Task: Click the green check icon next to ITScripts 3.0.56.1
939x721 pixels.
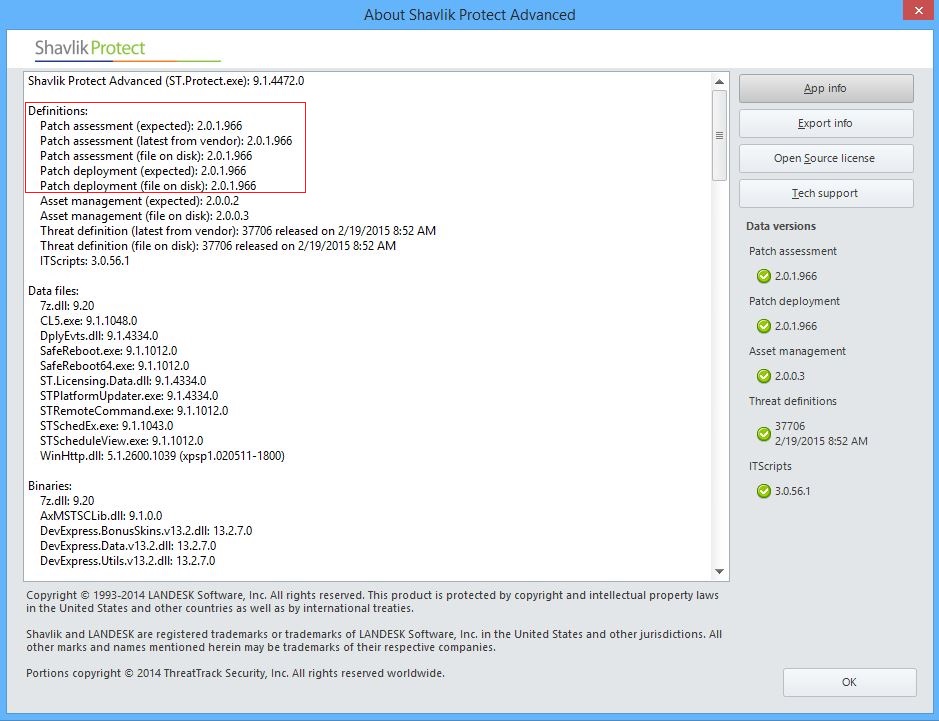Action: coord(761,491)
